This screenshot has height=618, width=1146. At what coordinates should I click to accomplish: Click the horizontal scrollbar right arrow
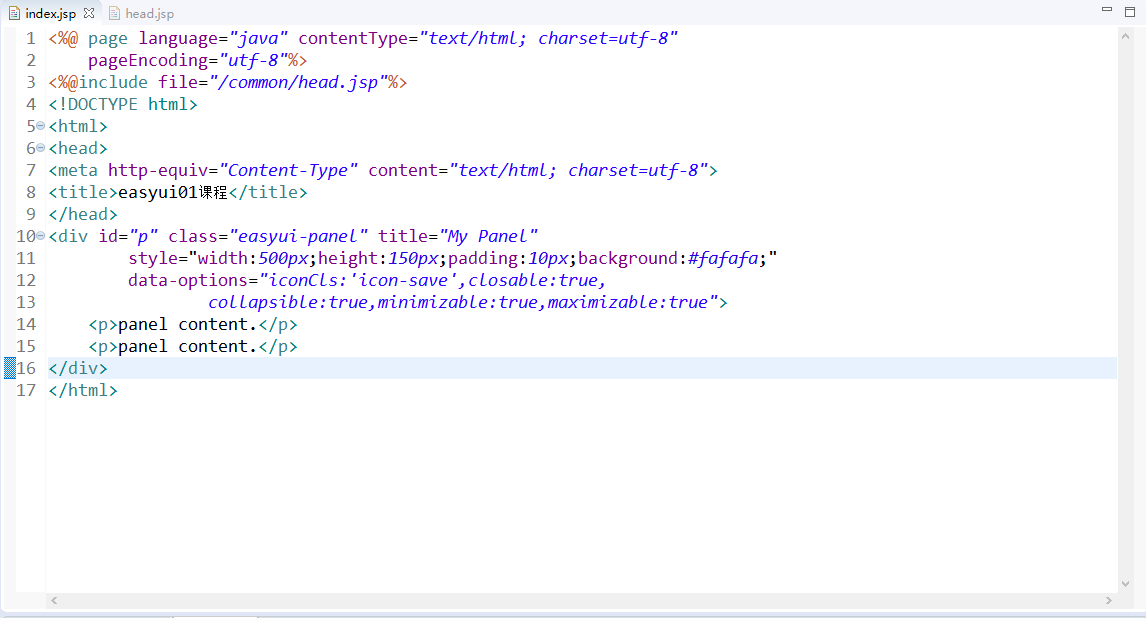[1109, 600]
